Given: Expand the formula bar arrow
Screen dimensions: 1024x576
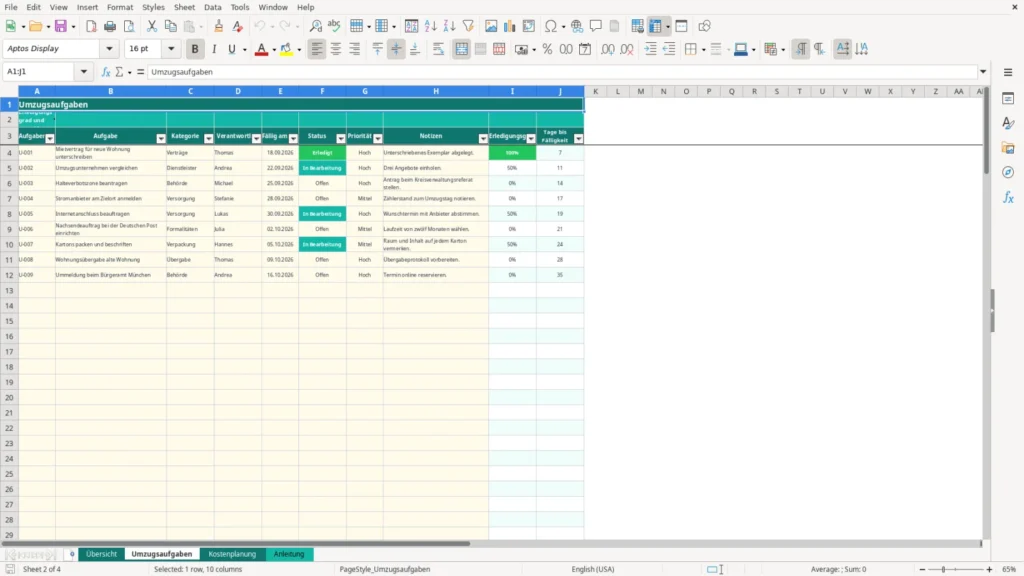Looking at the screenshot, I should click(x=983, y=72).
